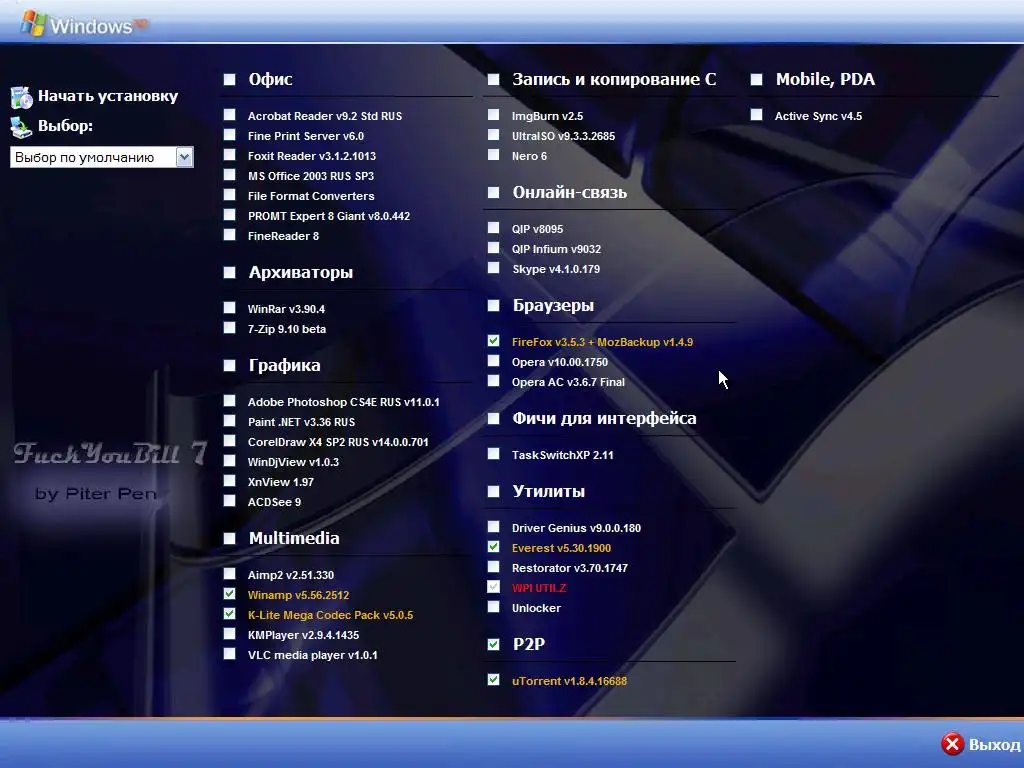Enable TaskSwitchXP 2.11 checkbox
Image resolution: width=1024 pixels, height=768 pixels.
click(x=494, y=454)
